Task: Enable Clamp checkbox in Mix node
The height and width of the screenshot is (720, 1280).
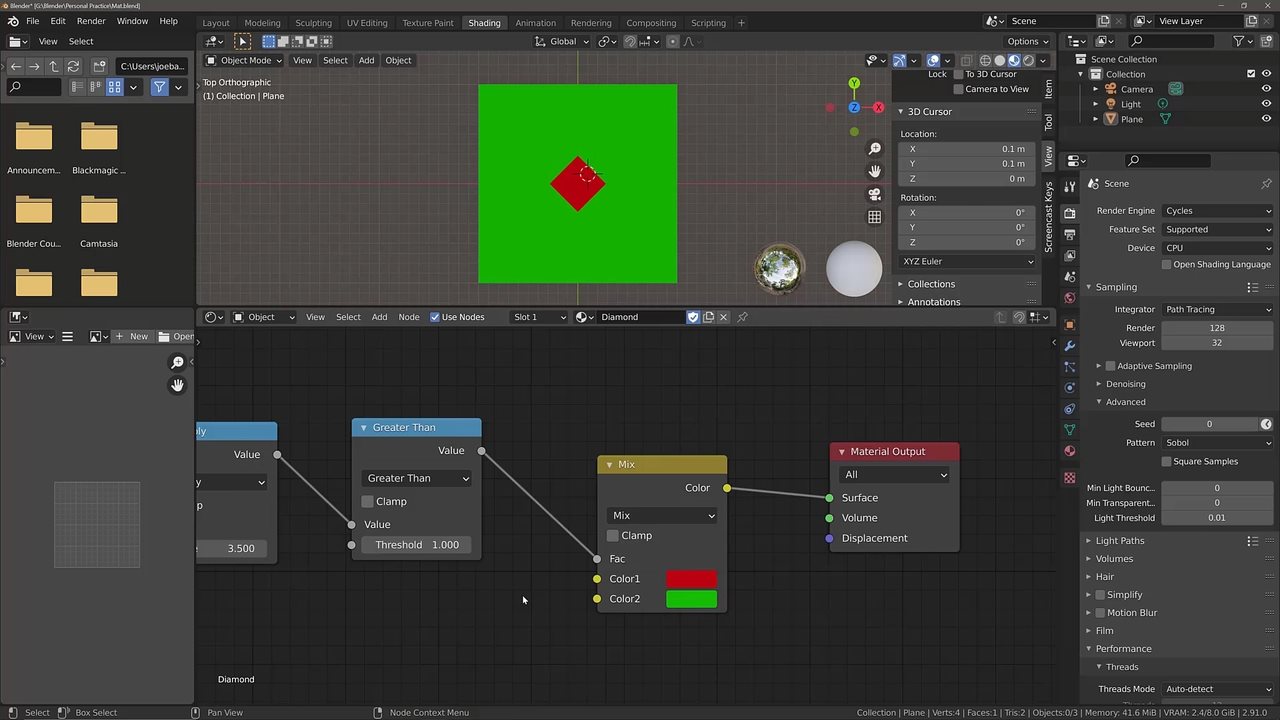Action: pos(613,536)
